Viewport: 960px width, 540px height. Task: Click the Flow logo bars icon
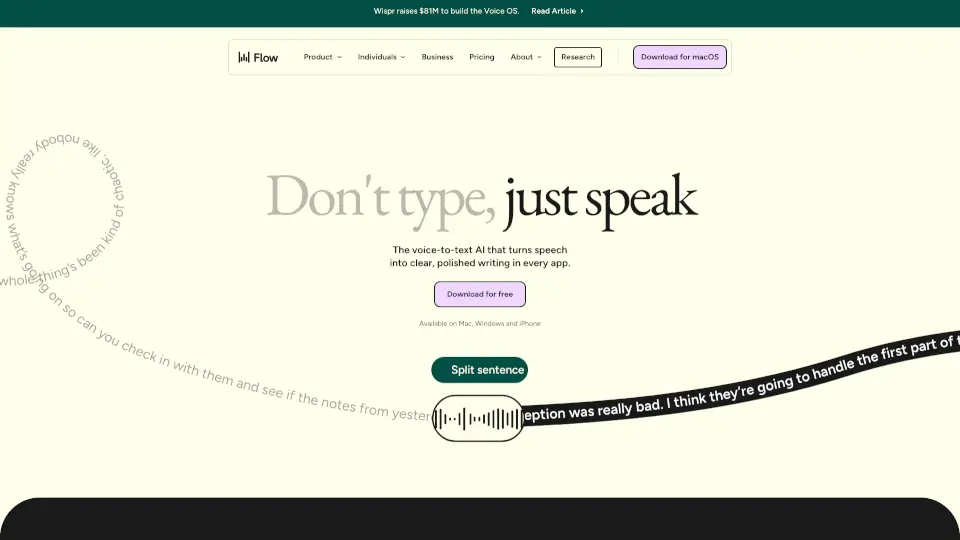click(244, 57)
